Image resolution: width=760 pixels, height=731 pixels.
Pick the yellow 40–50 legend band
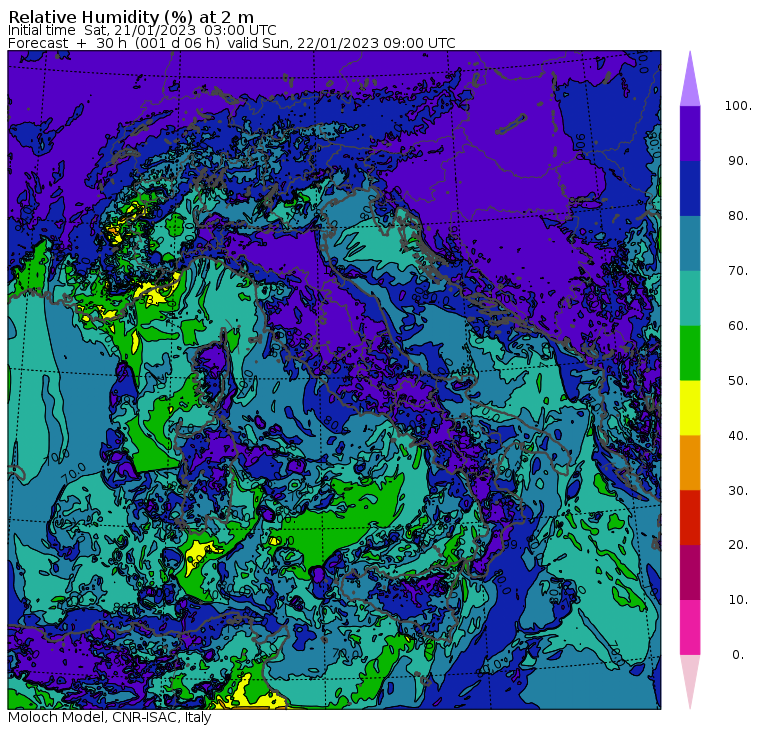pos(690,408)
